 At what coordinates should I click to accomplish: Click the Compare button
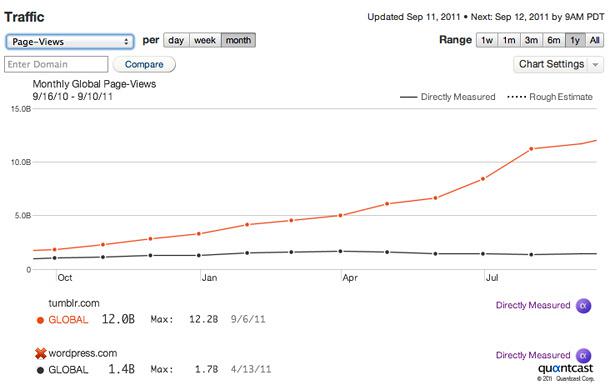tap(144, 64)
